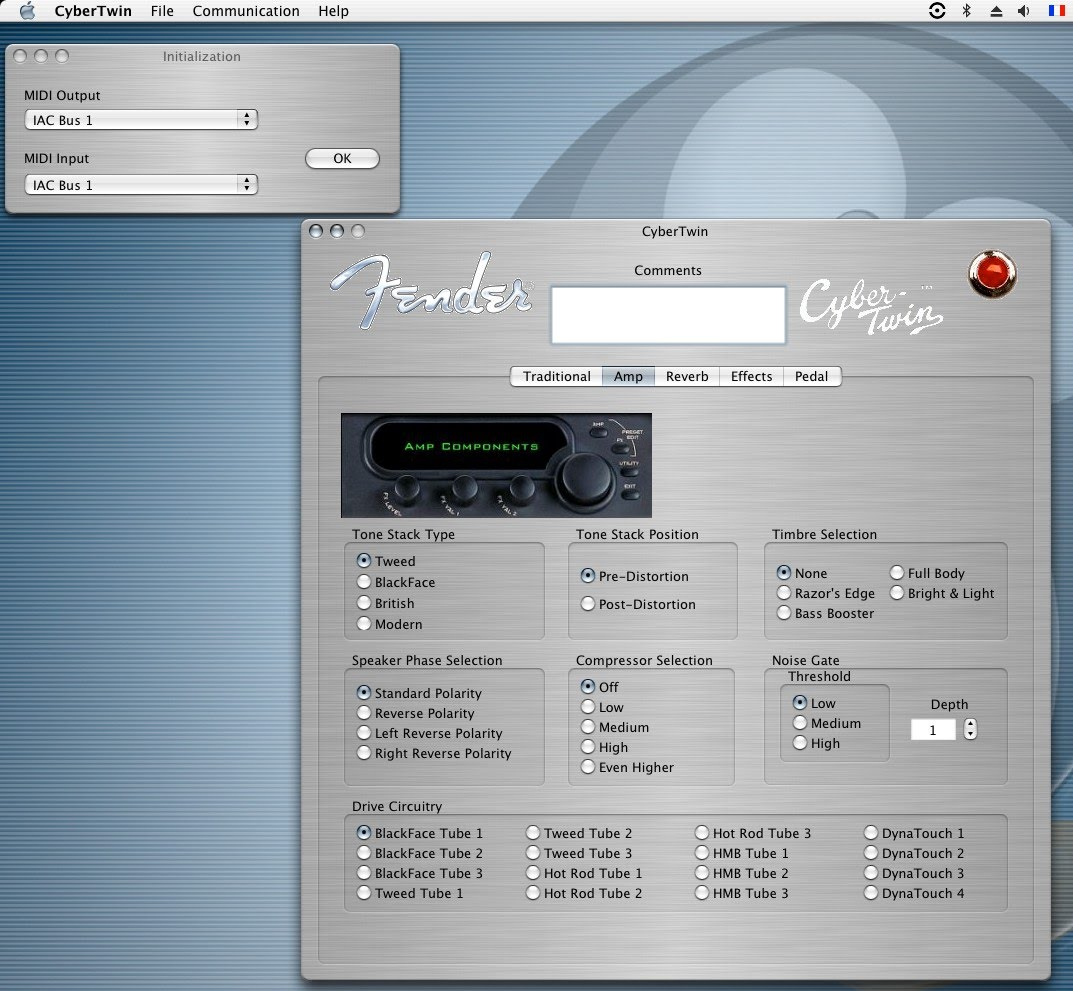Expand the MIDI Input dropdown
The height and width of the screenshot is (991, 1073).
pyautogui.click(x=141, y=185)
